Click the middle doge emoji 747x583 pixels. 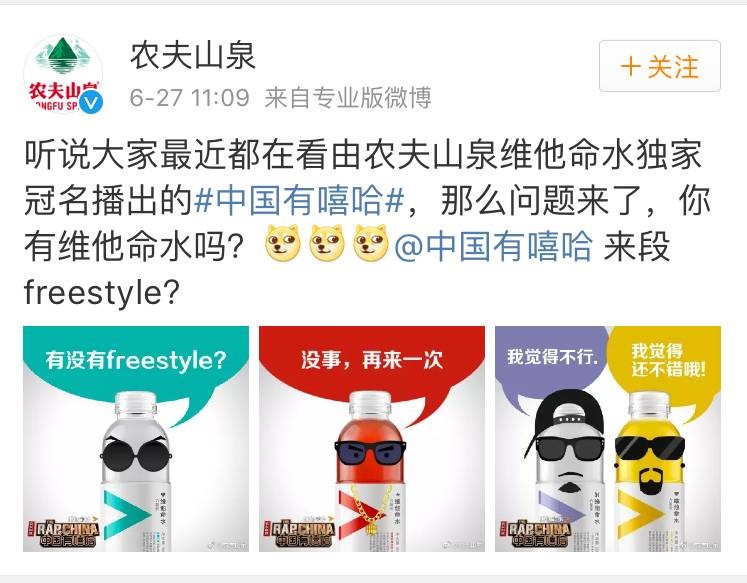(327, 243)
